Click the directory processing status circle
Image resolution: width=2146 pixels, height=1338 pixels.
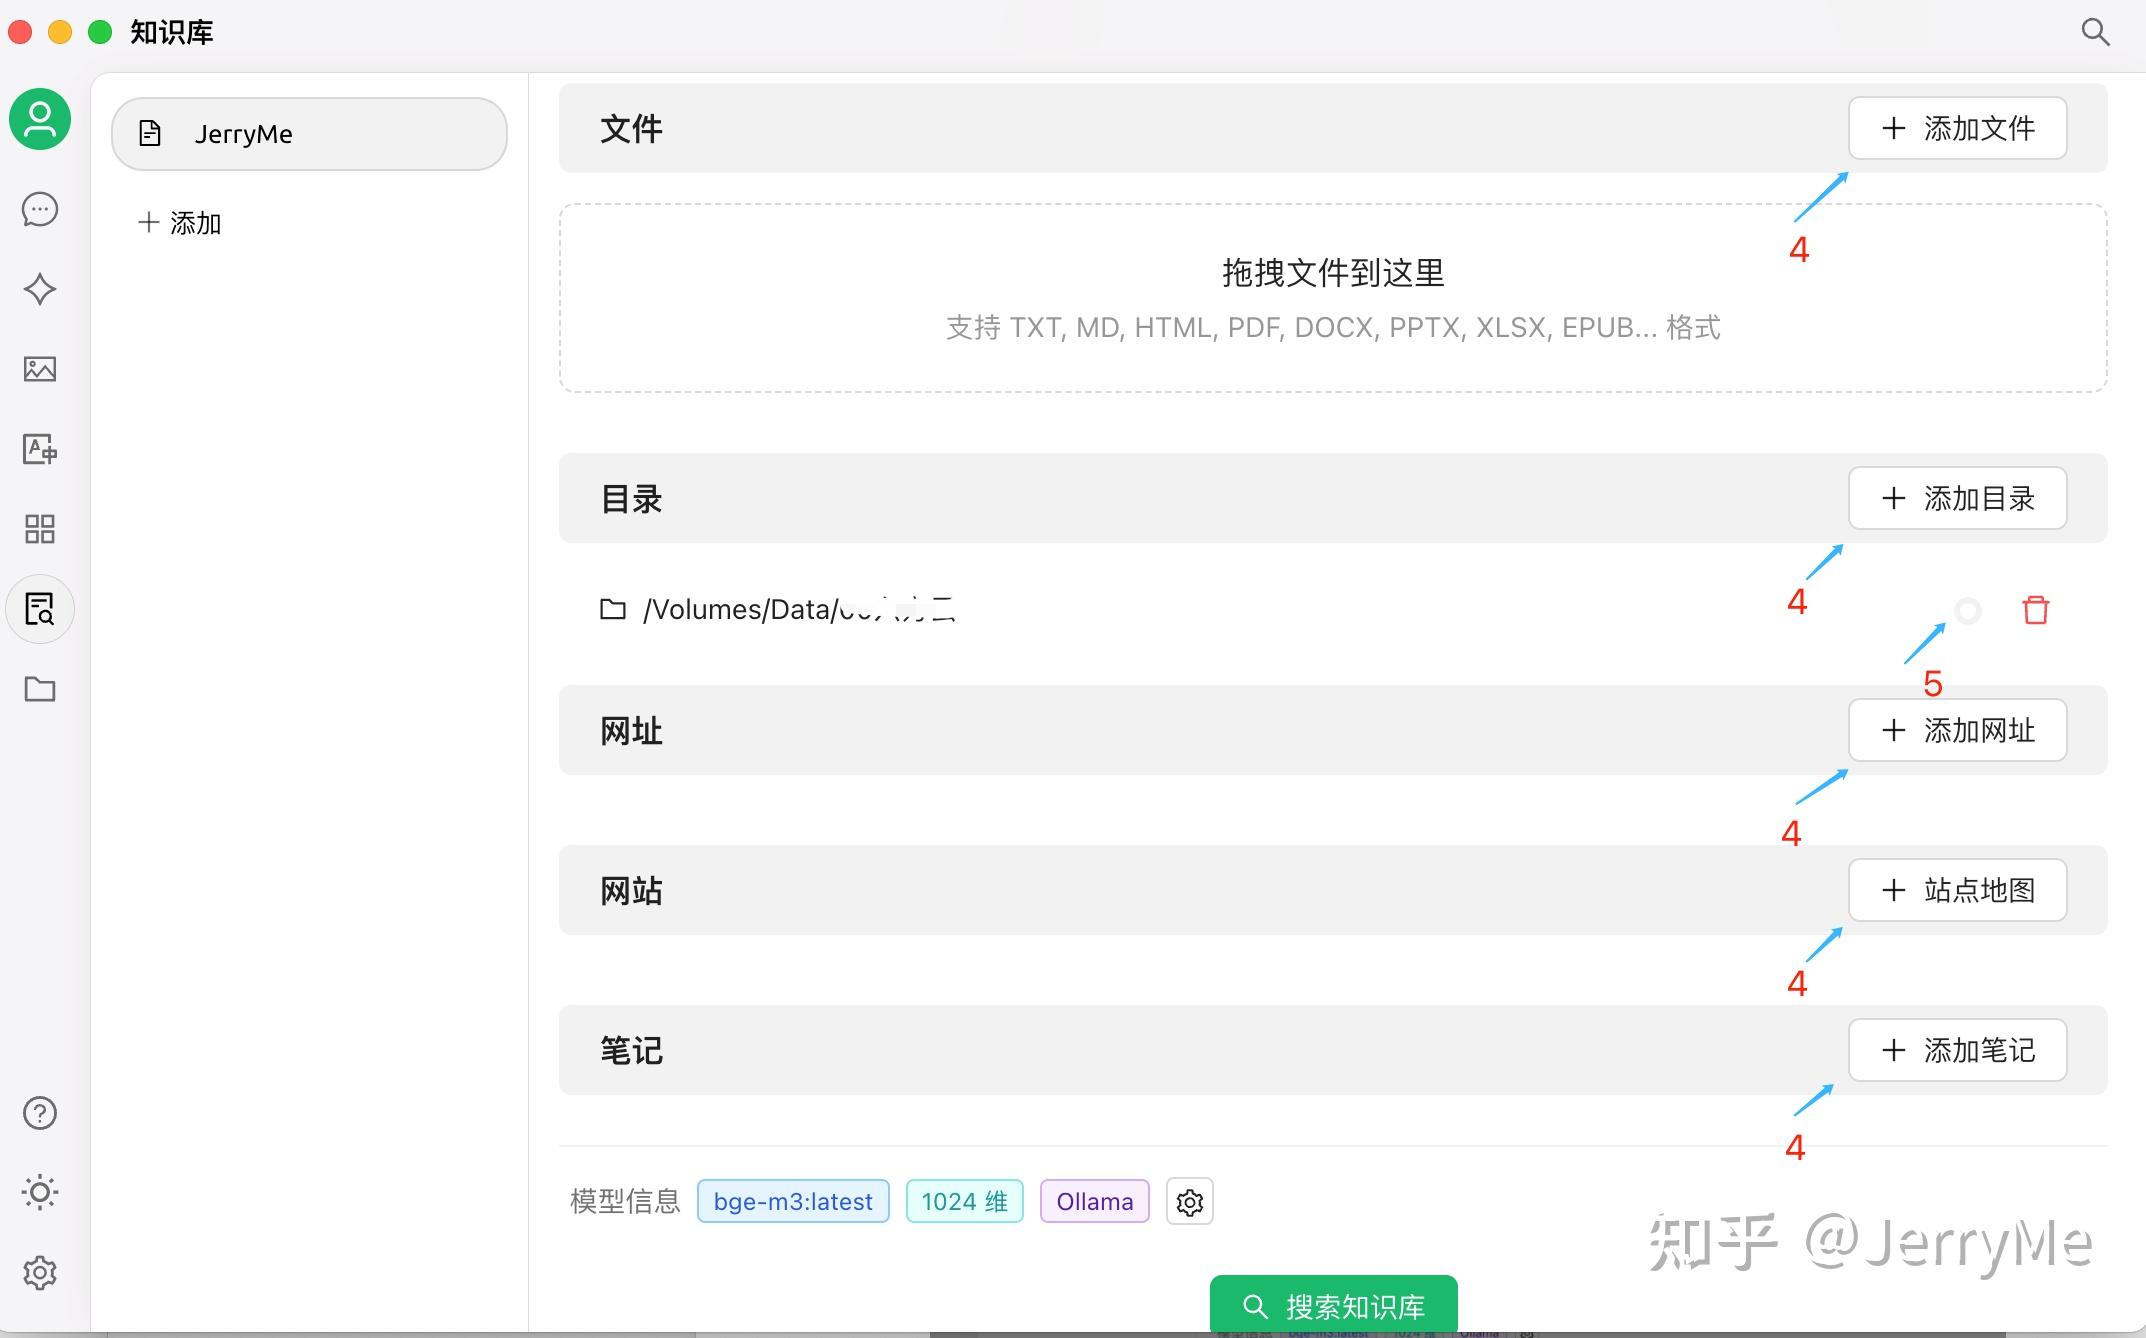[1967, 610]
